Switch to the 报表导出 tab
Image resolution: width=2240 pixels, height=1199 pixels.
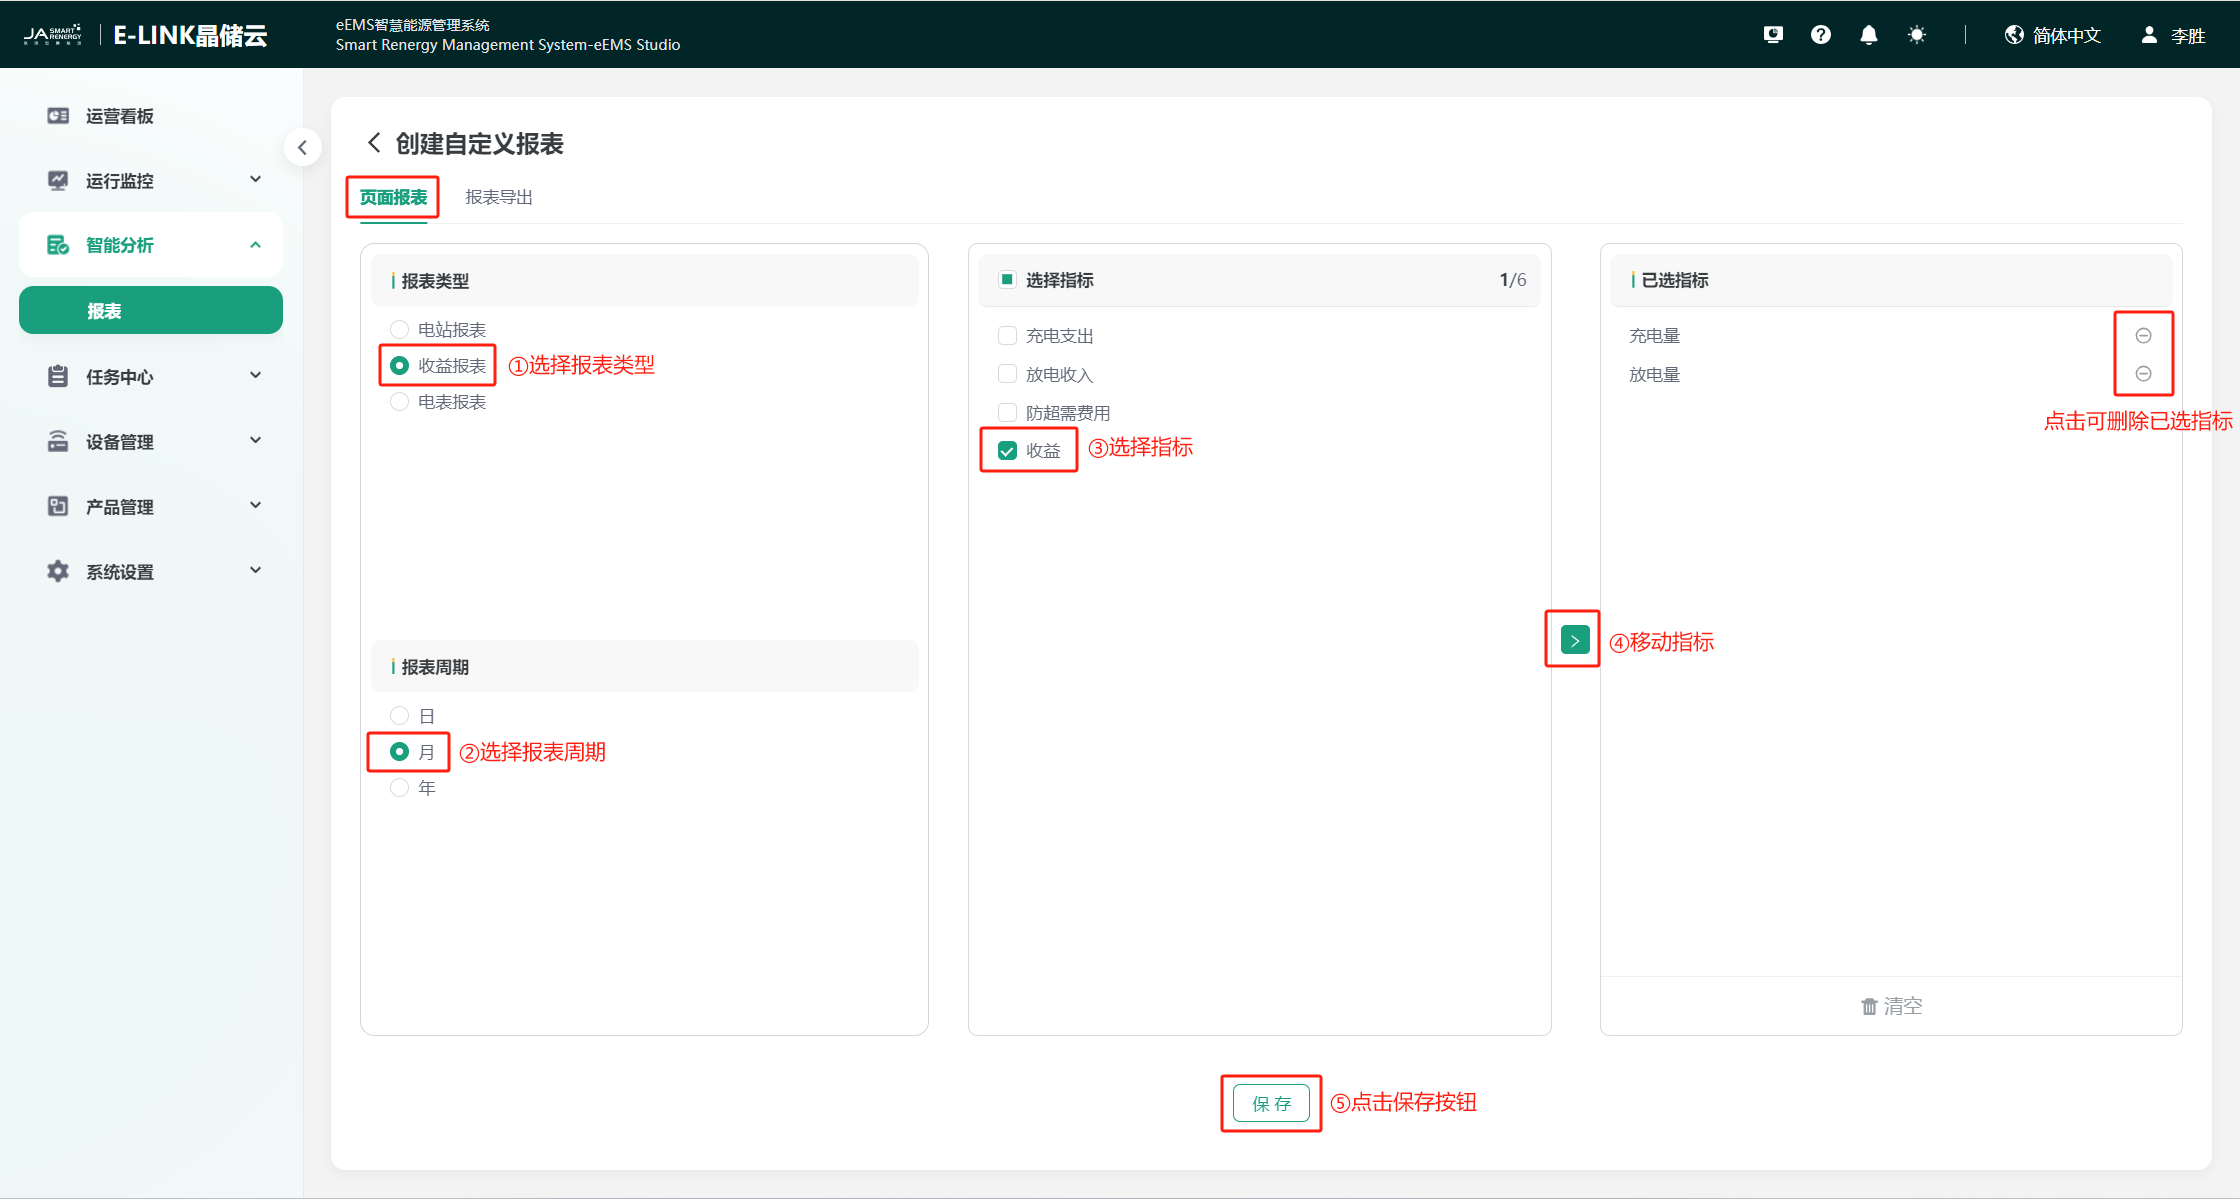click(x=498, y=197)
